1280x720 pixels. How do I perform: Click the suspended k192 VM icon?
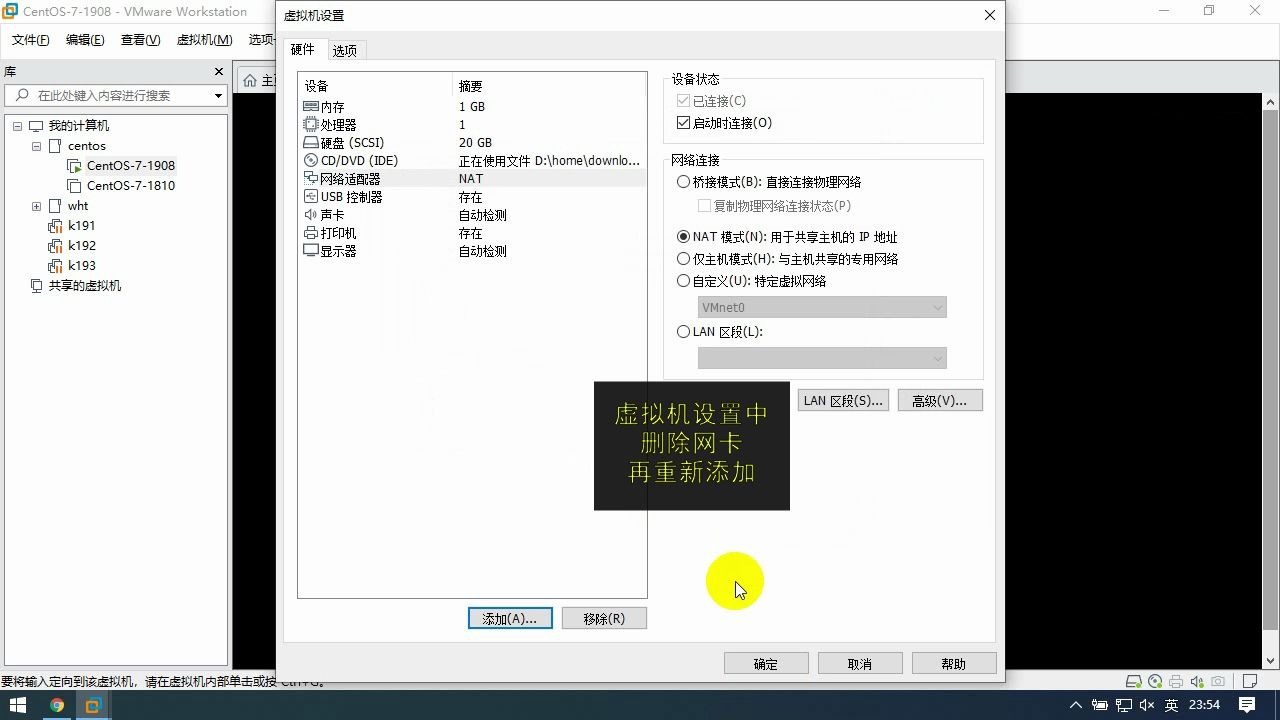[55, 246]
